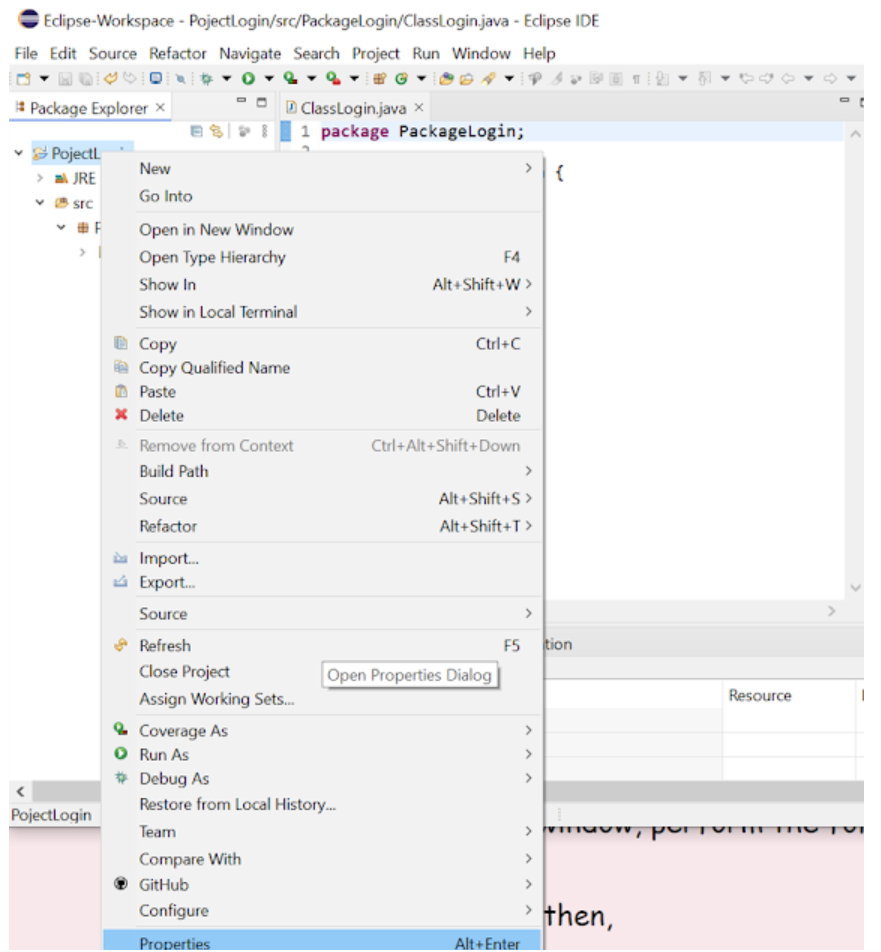Click red X Delete icon
The height and width of the screenshot is (952, 881).
point(121,415)
